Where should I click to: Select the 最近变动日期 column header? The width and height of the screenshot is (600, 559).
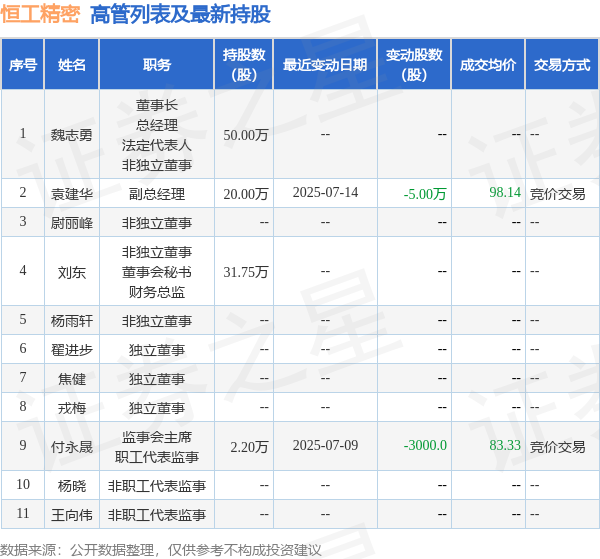tap(325, 65)
